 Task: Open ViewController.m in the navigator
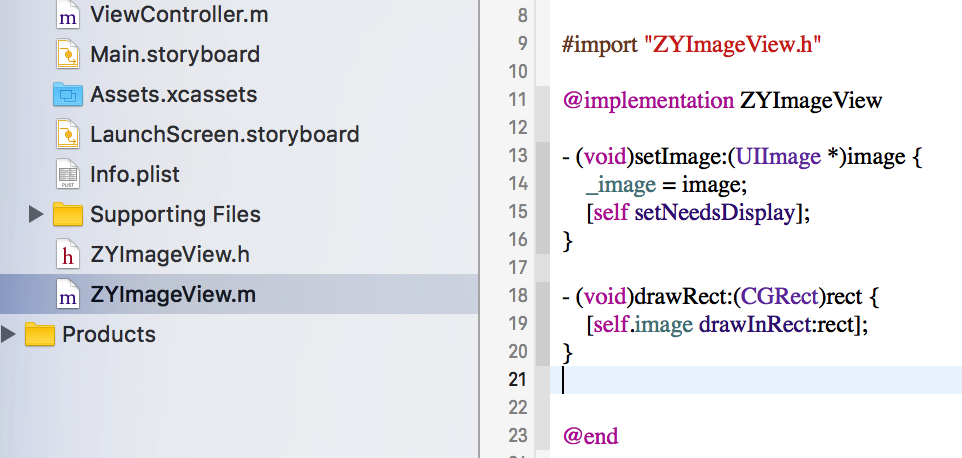(178, 16)
